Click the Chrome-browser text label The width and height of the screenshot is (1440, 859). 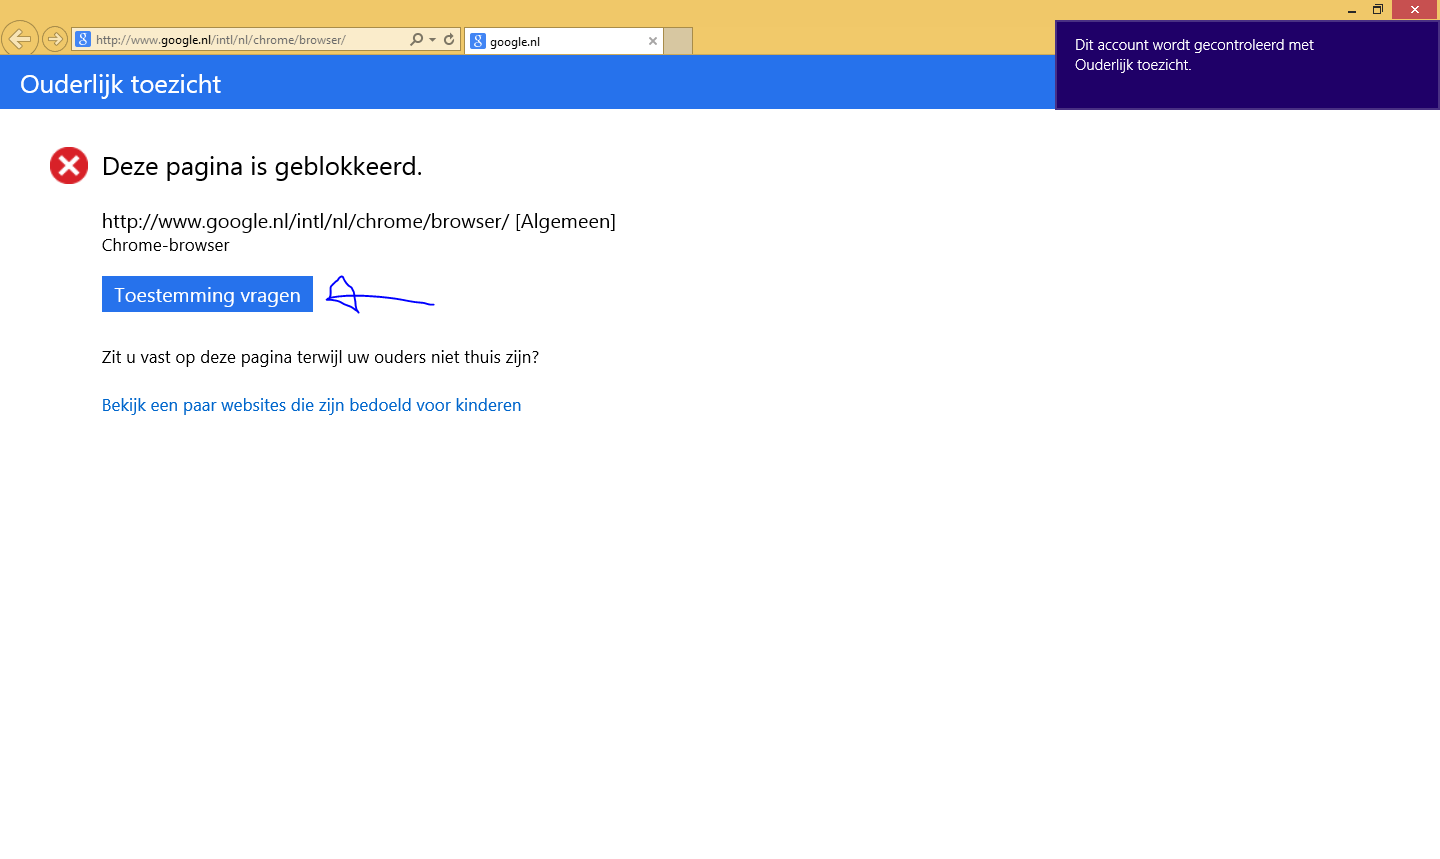165,245
